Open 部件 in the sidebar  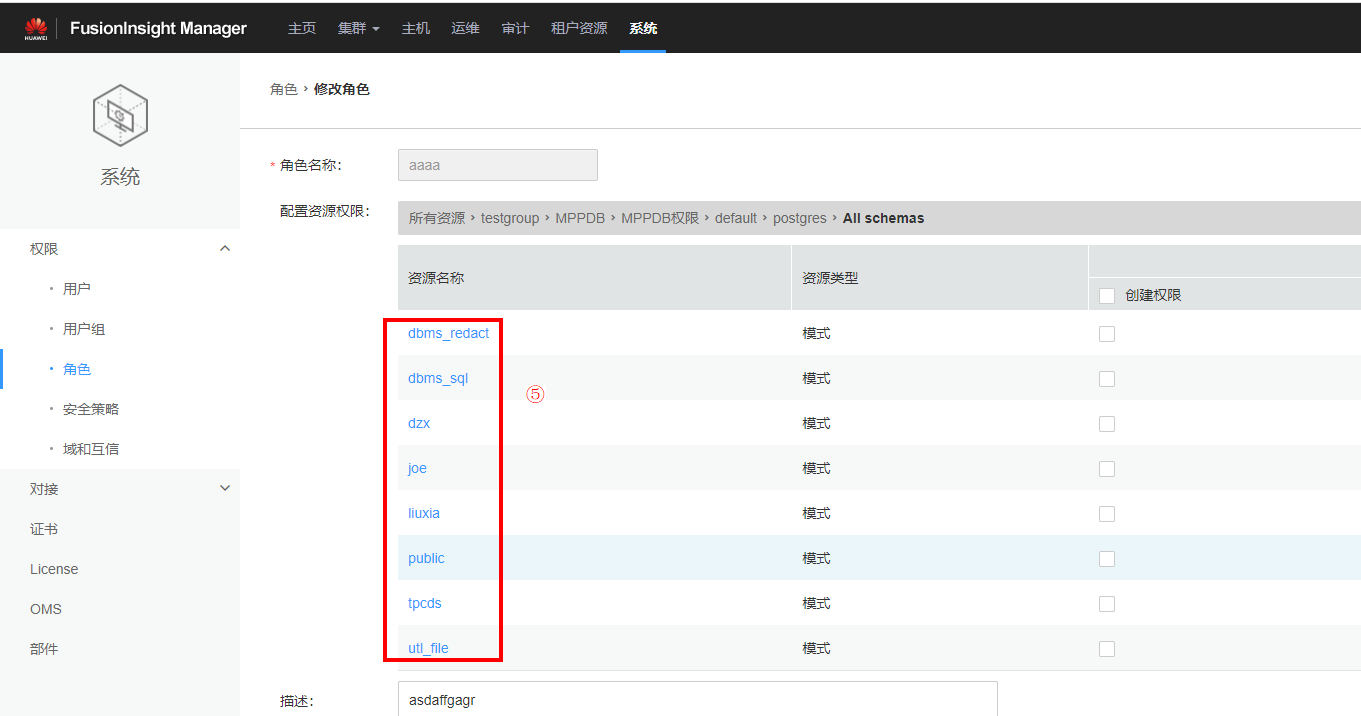click(x=44, y=649)
